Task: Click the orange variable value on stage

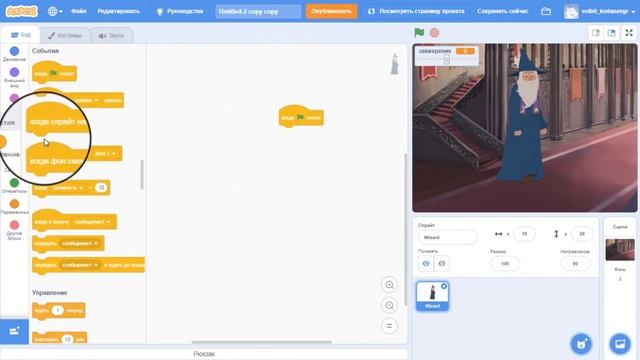Action: 465,51
